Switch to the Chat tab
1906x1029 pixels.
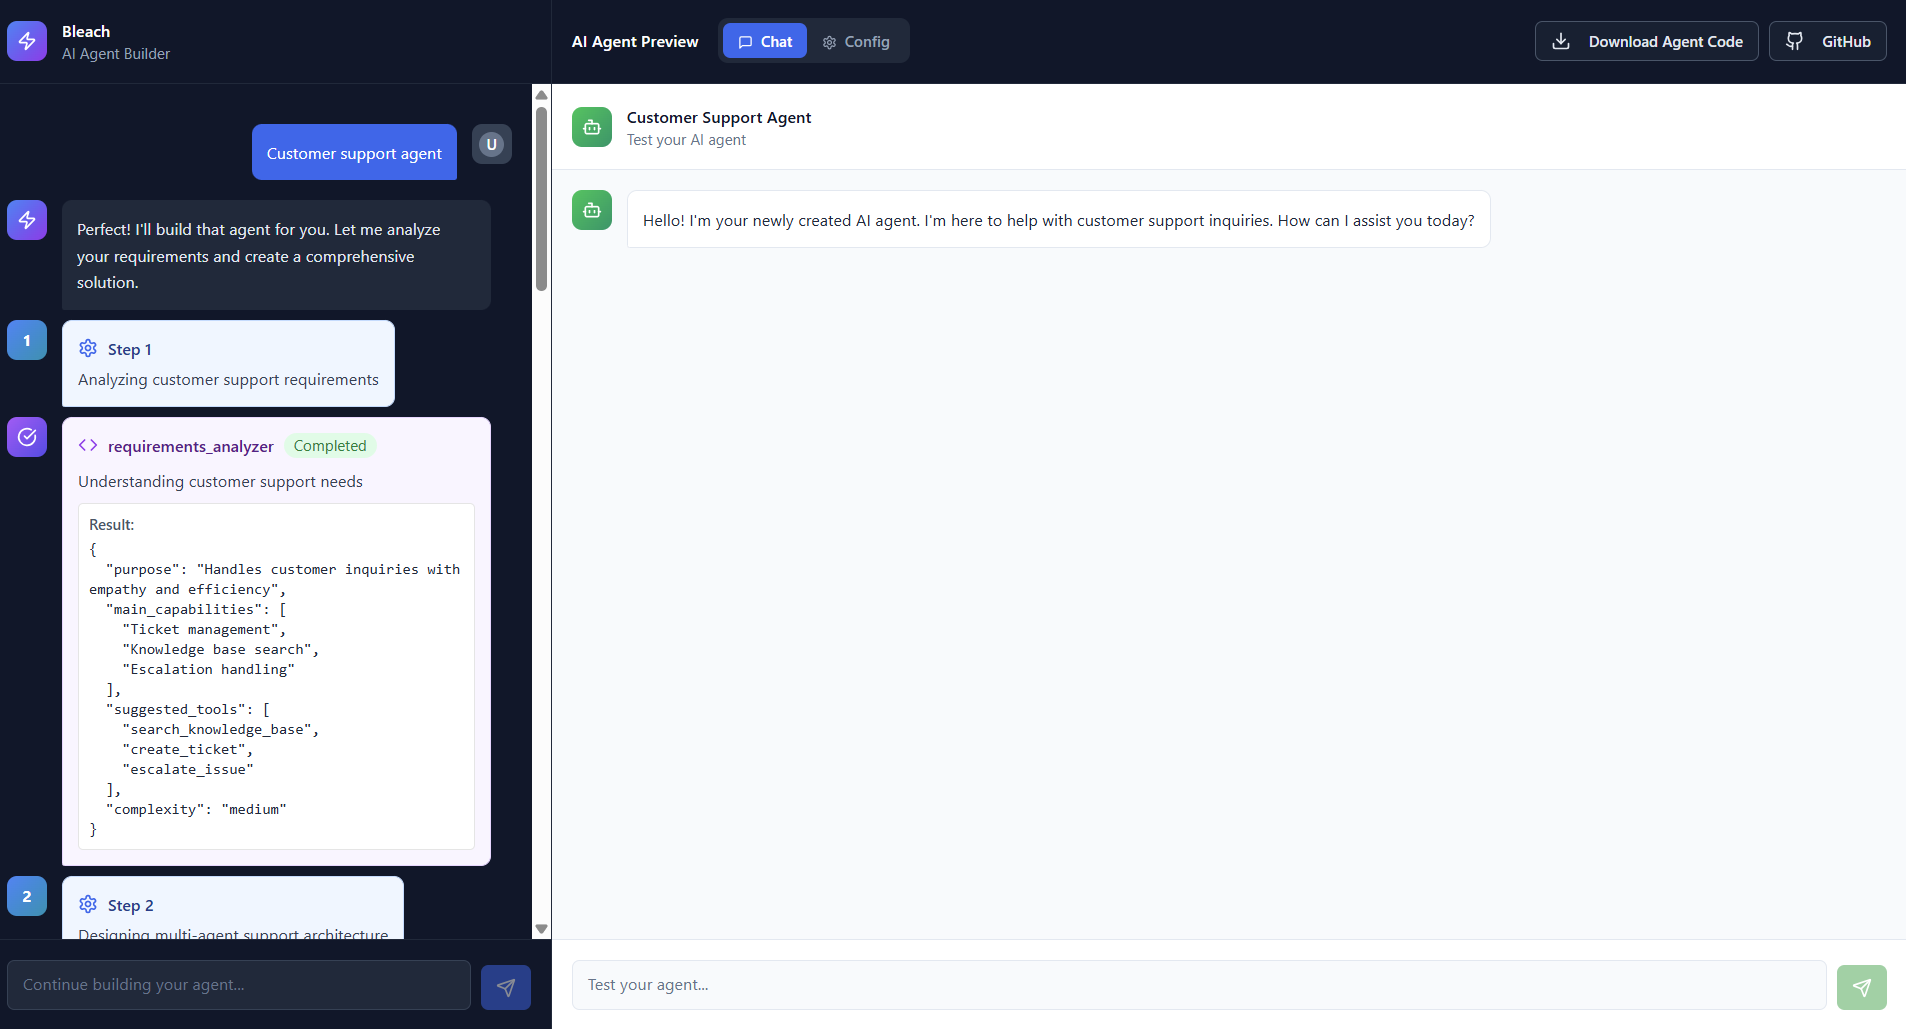765,41
